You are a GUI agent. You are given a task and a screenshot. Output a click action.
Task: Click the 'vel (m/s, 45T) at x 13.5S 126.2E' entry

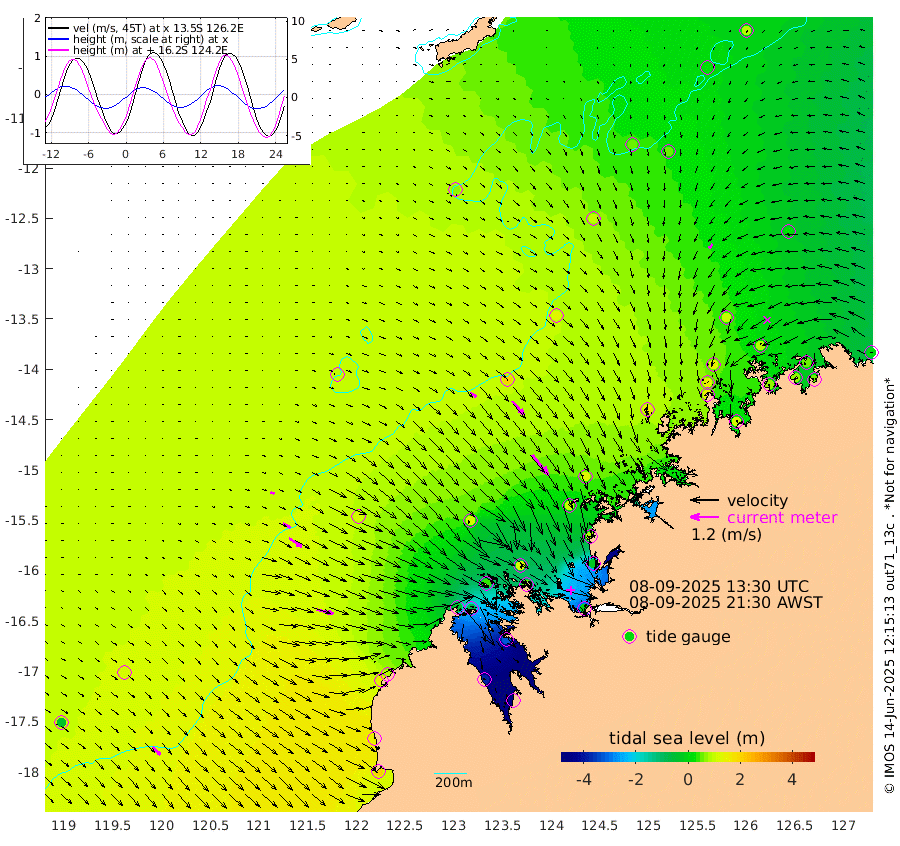tap(158, 28)
